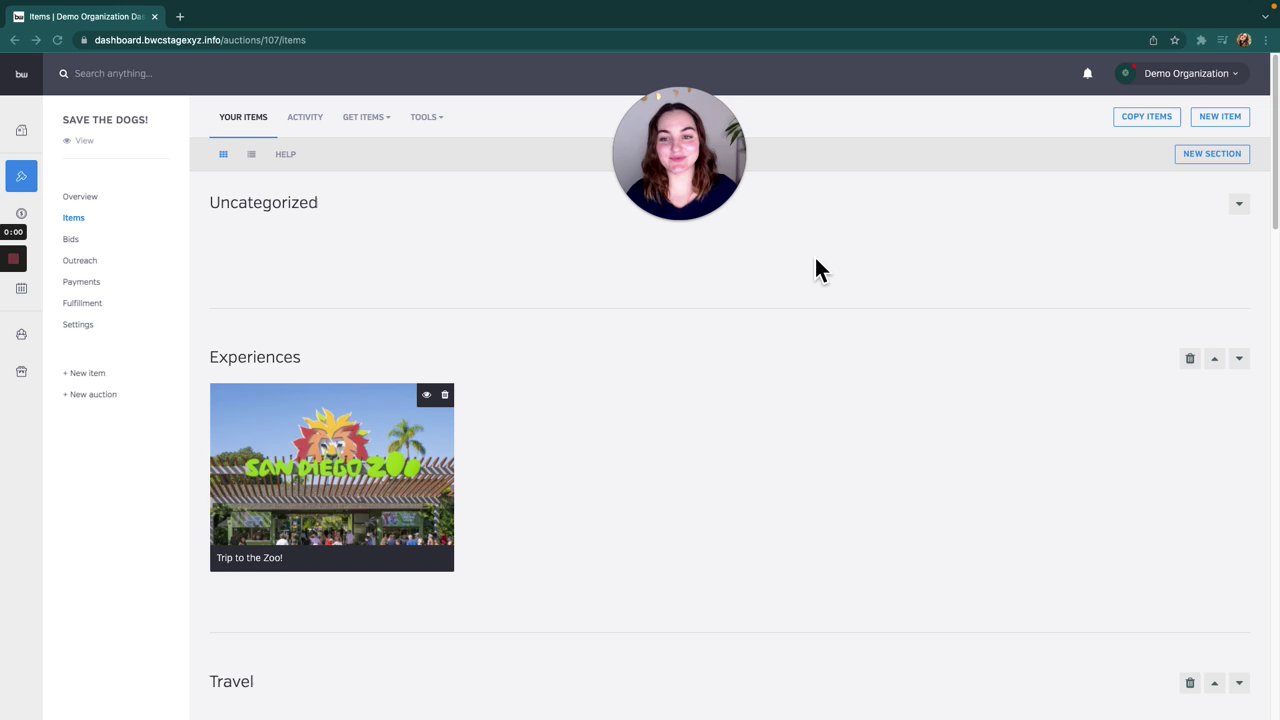
Task: Toggle visibility of Trip to the Zoo item
Action: [426, 395]
